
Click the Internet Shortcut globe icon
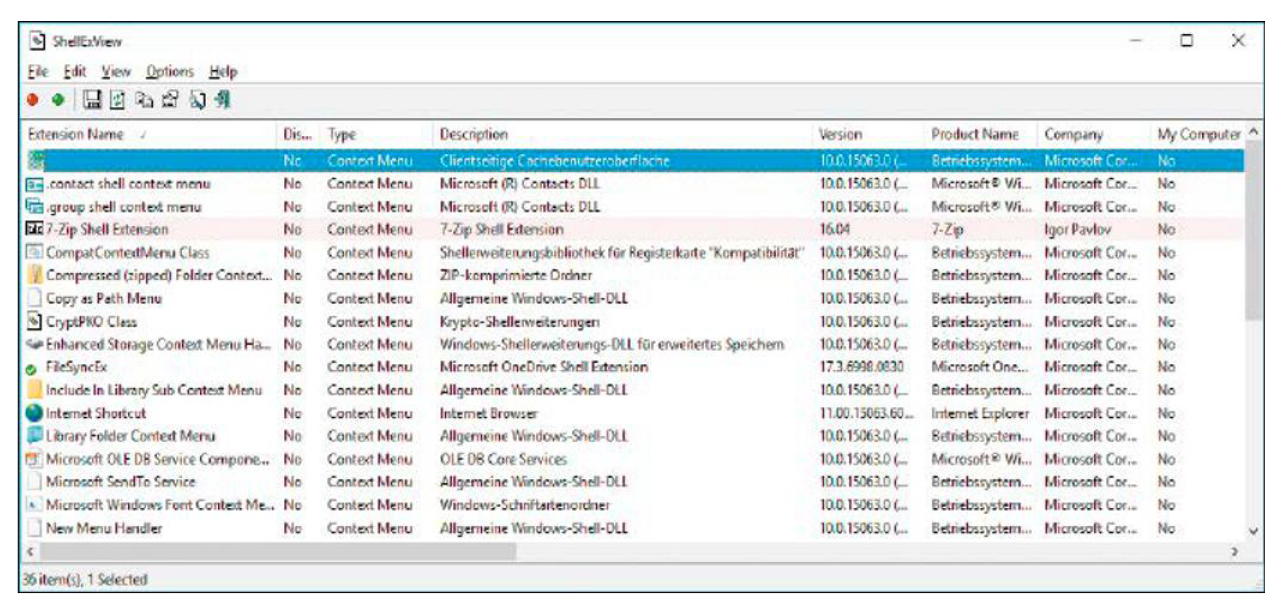pyautogui.click(x=35, y=413)
